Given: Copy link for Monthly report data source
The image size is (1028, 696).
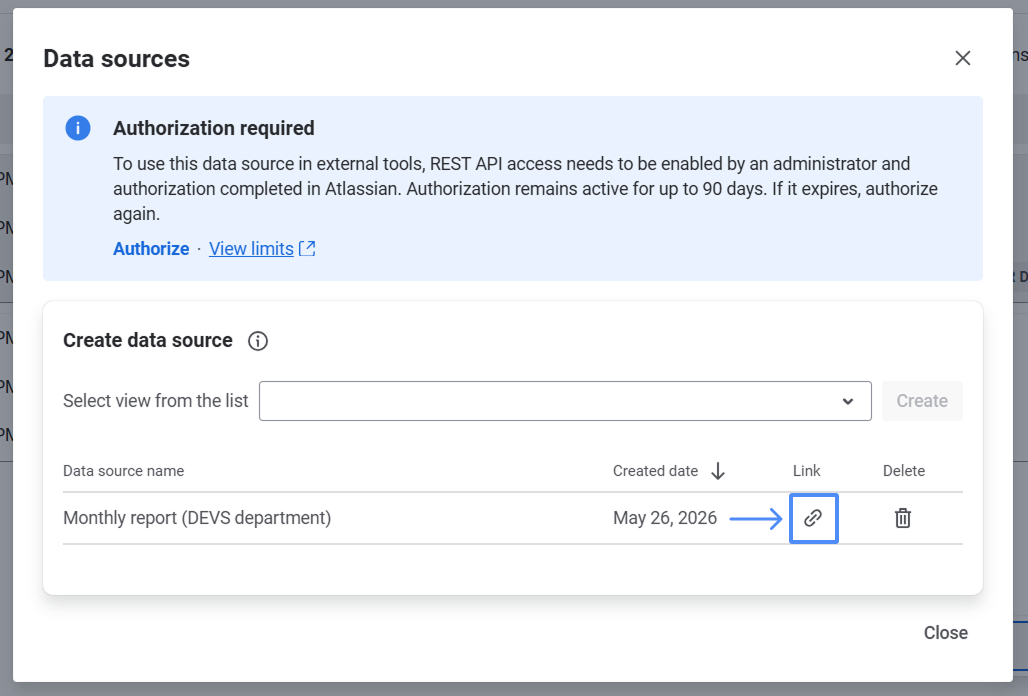Looking at the screenshot, I should pyautogui.click(x=813, y=518).
